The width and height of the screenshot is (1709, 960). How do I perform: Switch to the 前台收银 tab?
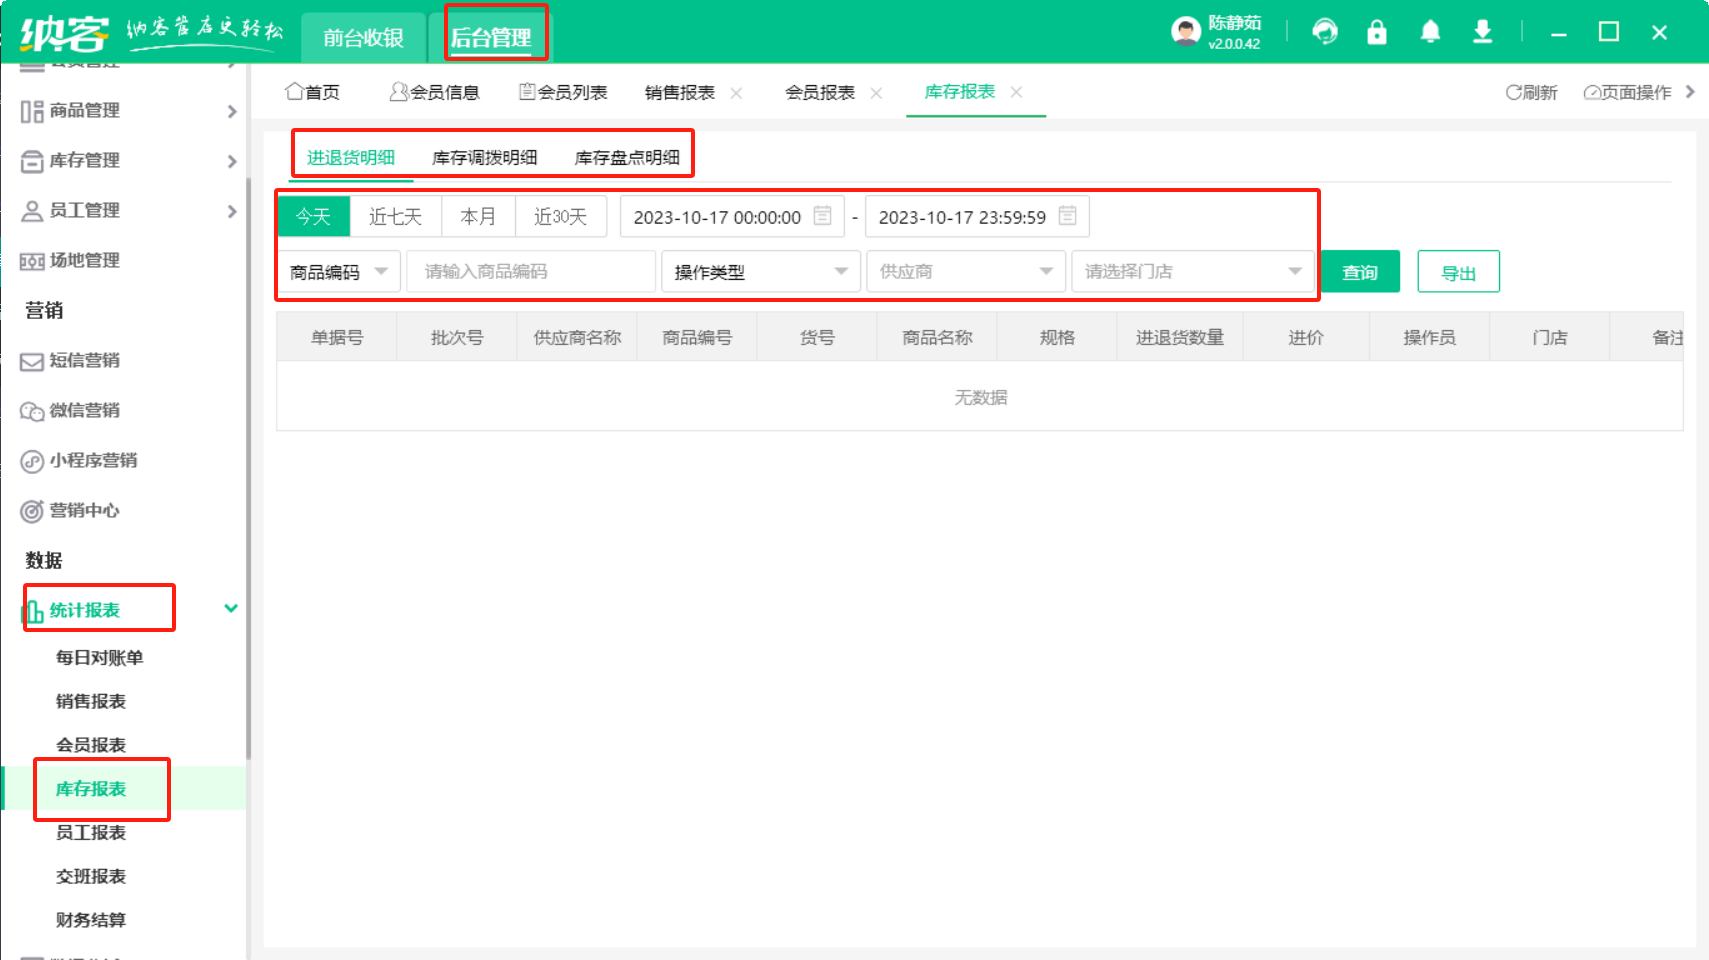tap(363, 38)
